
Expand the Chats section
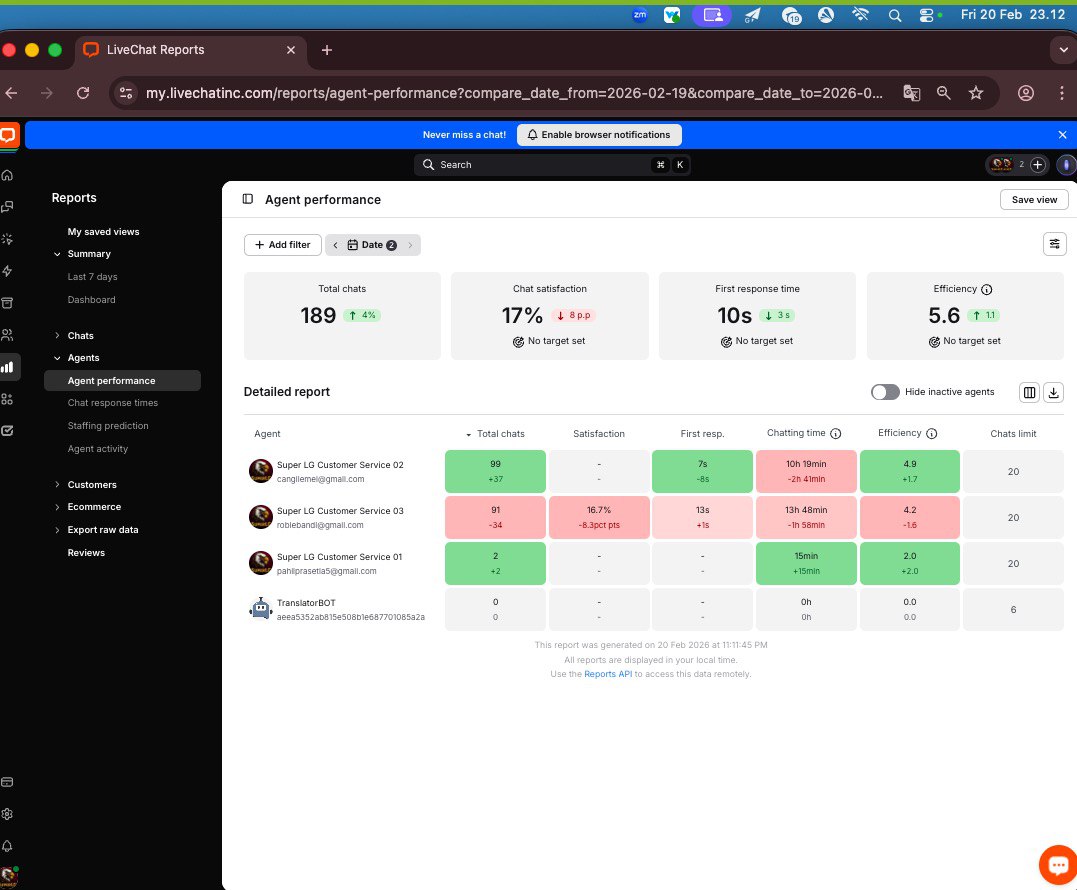(x=57, y=336)
